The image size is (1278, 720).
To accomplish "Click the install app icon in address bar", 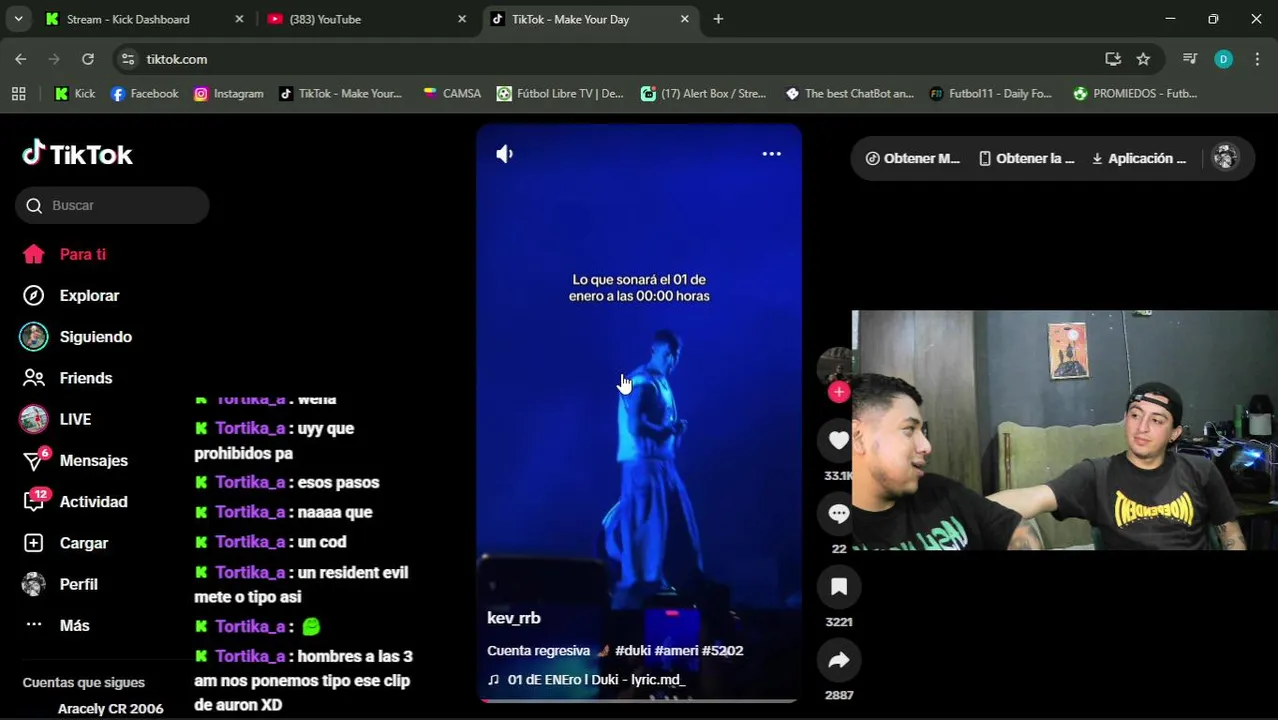I will [1113, 59].
